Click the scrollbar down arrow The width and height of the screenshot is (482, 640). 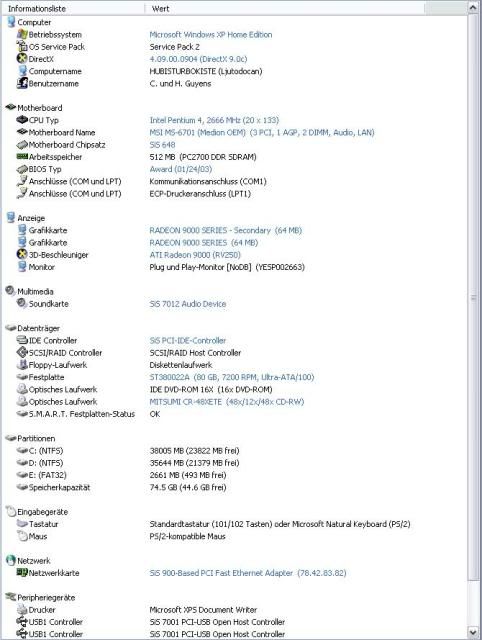click(x=473, y=631)
